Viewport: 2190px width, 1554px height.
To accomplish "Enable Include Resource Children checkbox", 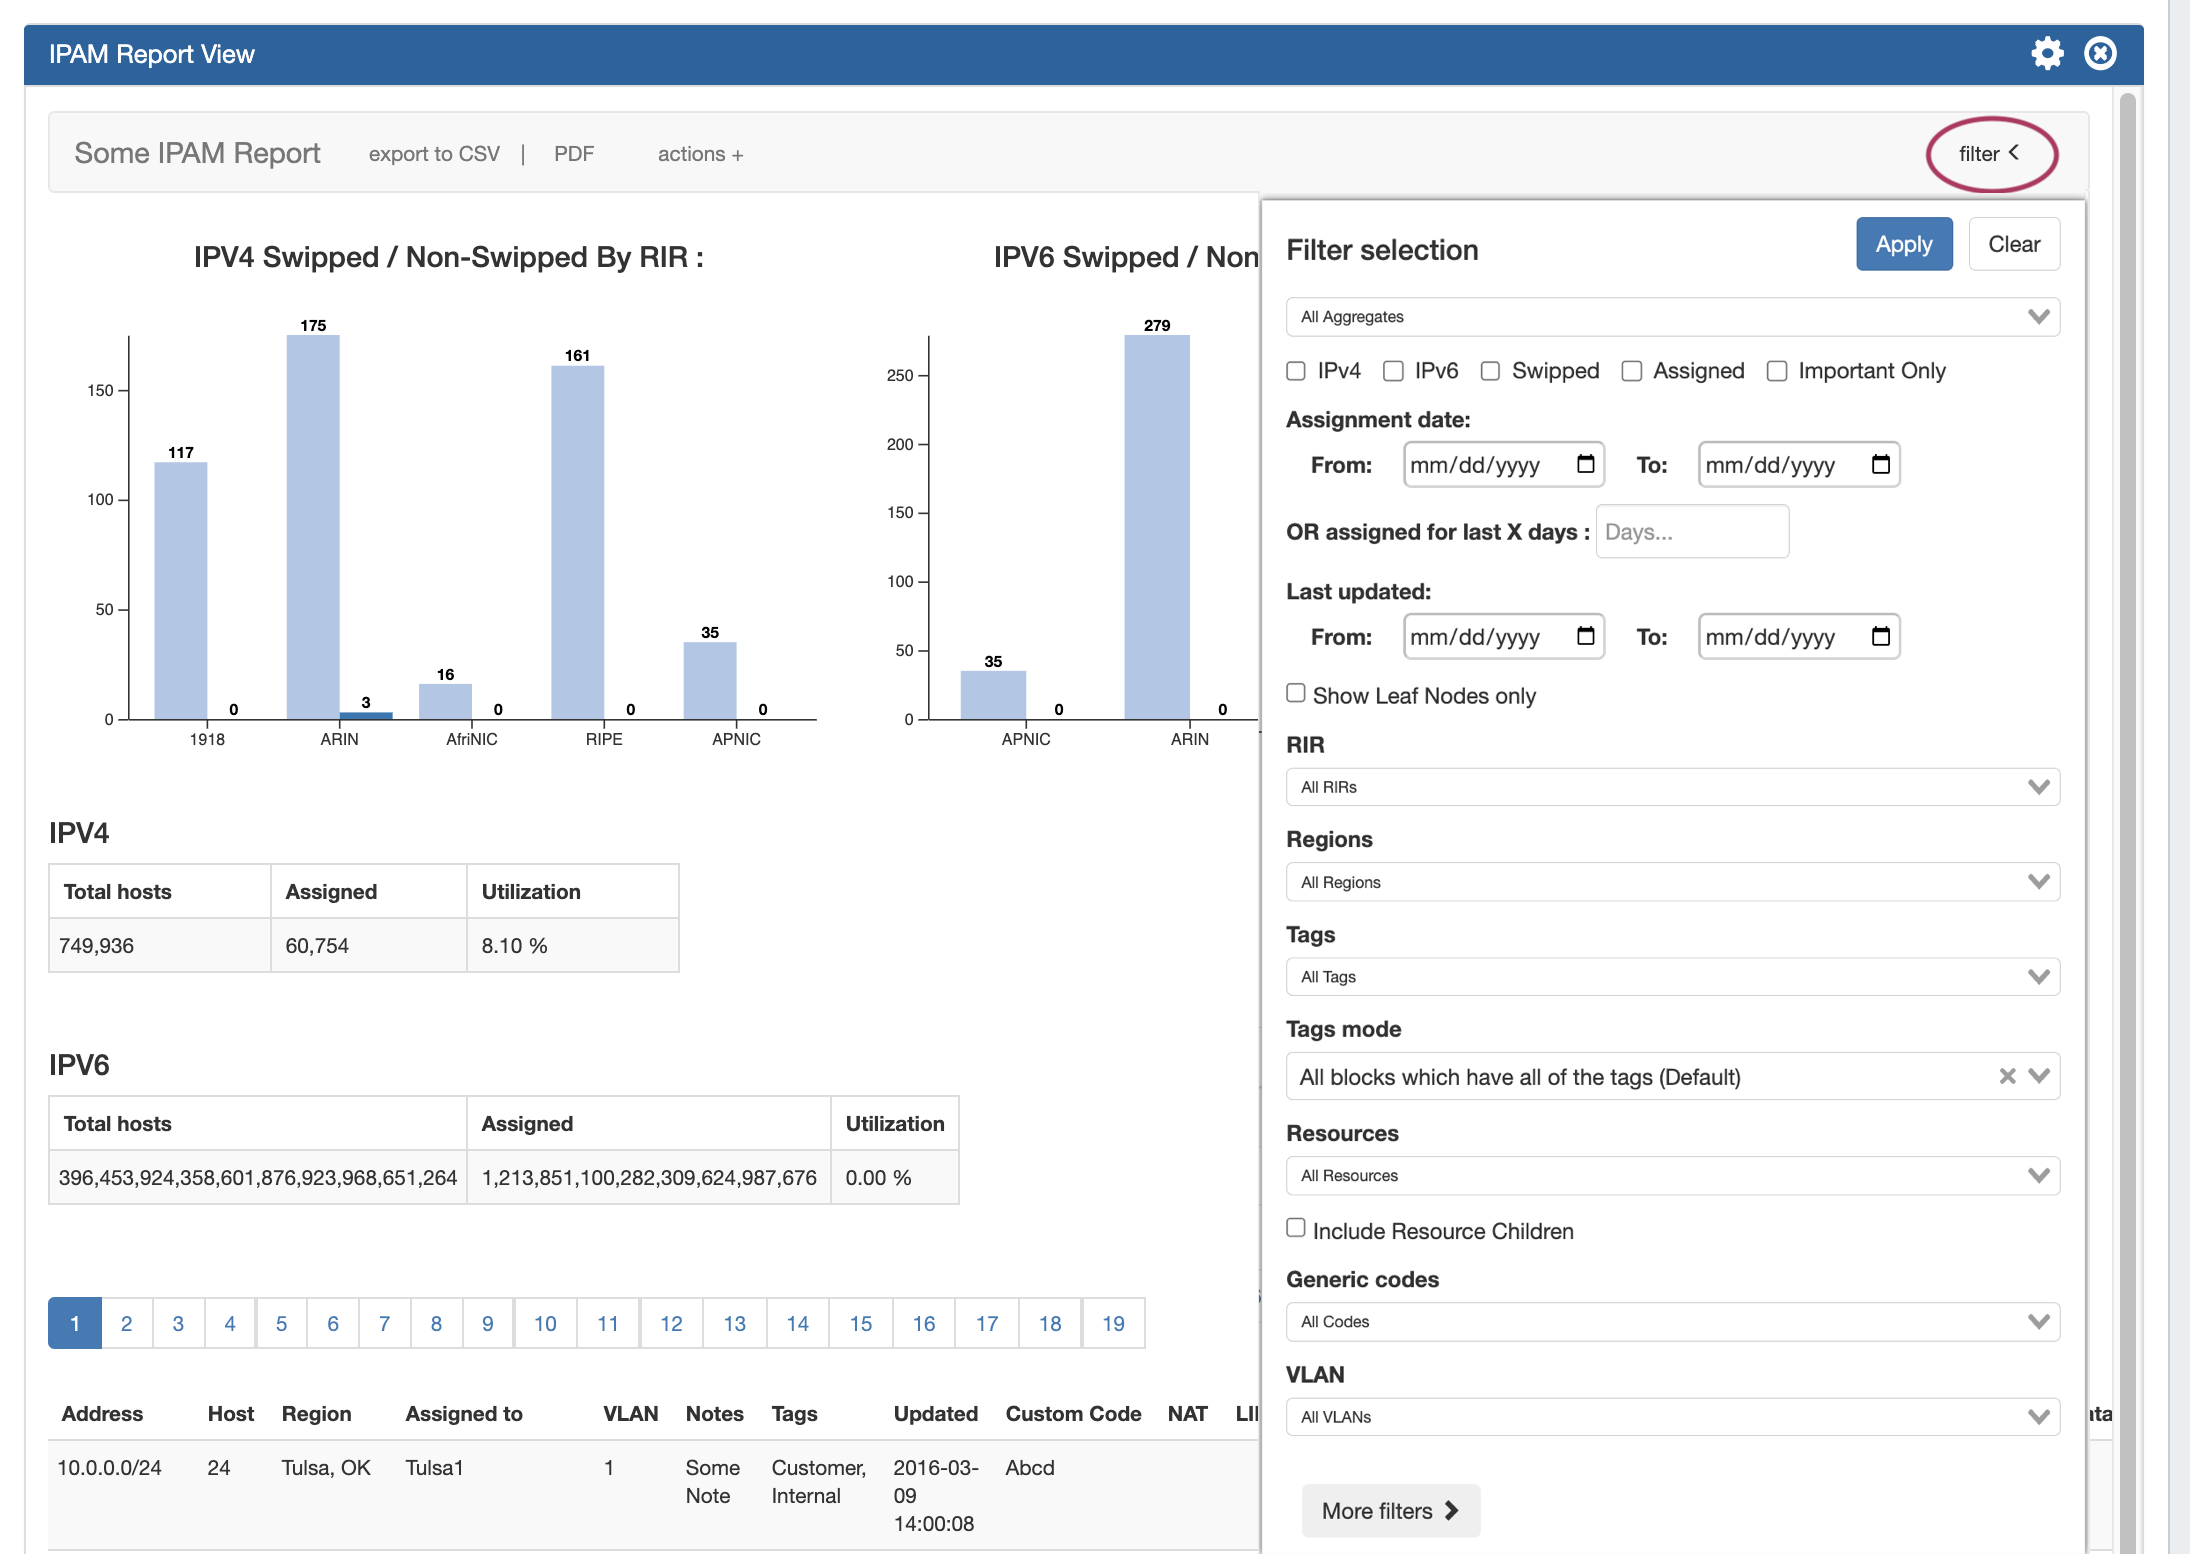I will (x=1296, y=1228).
